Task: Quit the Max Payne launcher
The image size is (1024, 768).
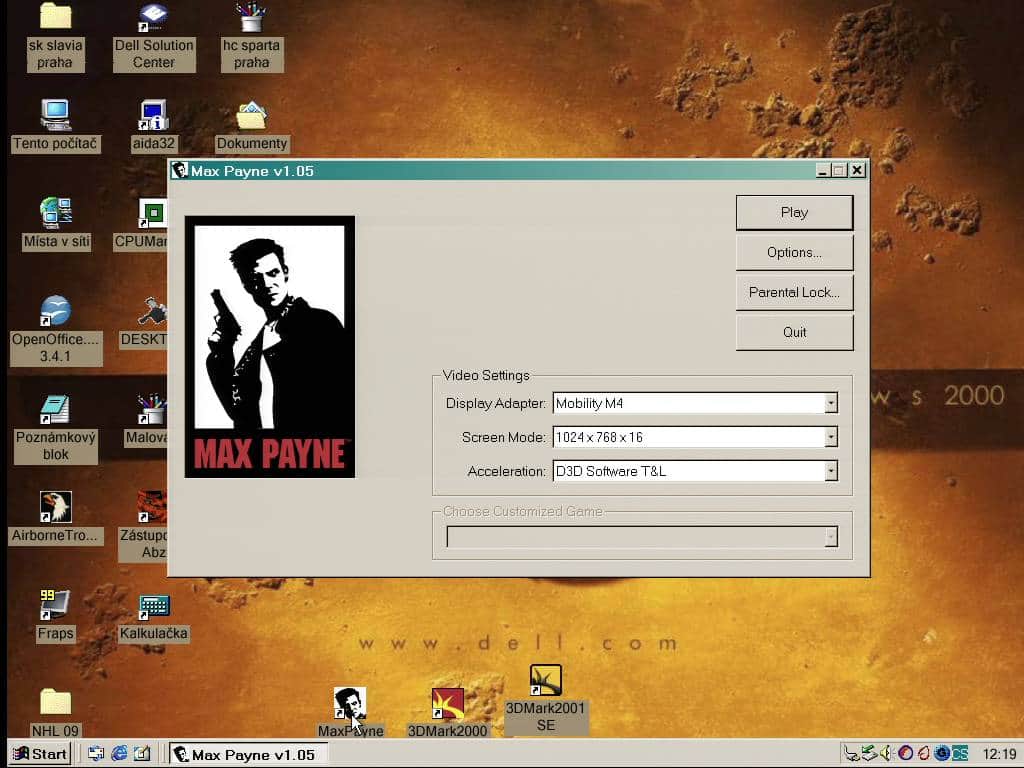Action: click(794, 332)
